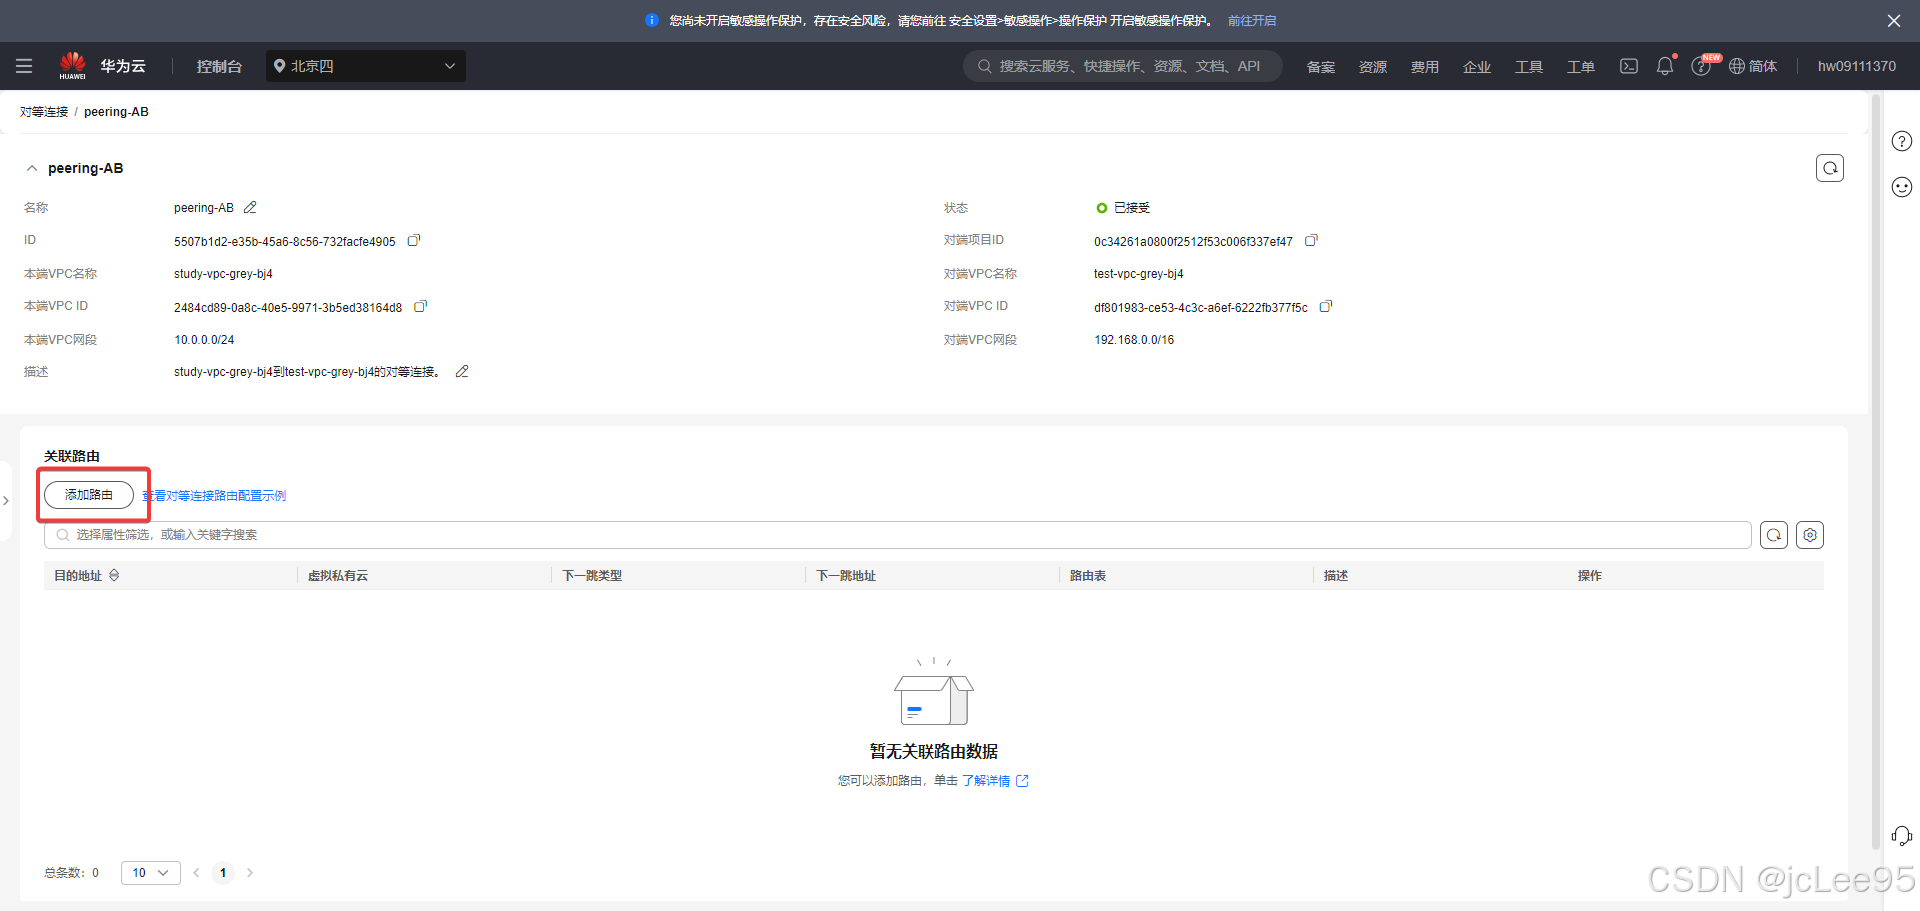Open the help question mark on right rail

click(1902, 141)
